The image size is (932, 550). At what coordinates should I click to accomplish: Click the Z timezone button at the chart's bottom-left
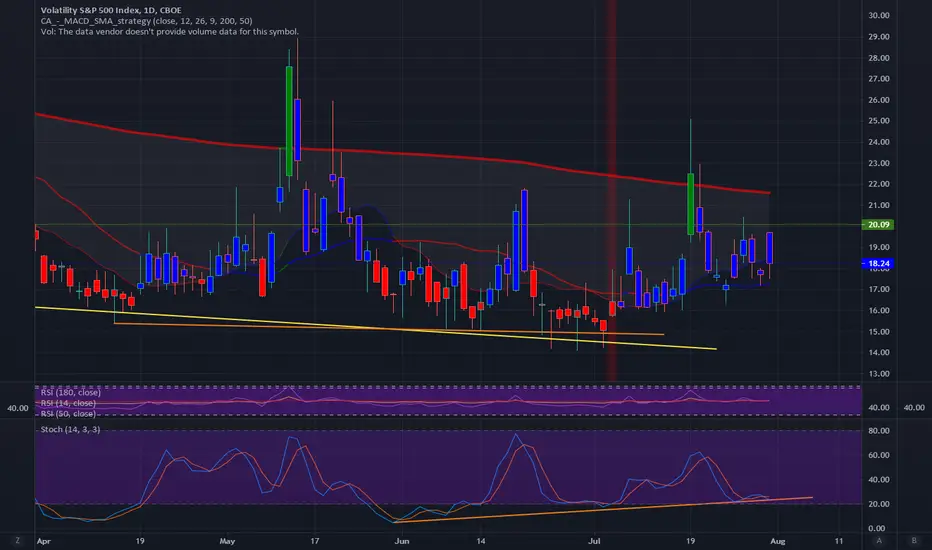click(x=17, y=540)
